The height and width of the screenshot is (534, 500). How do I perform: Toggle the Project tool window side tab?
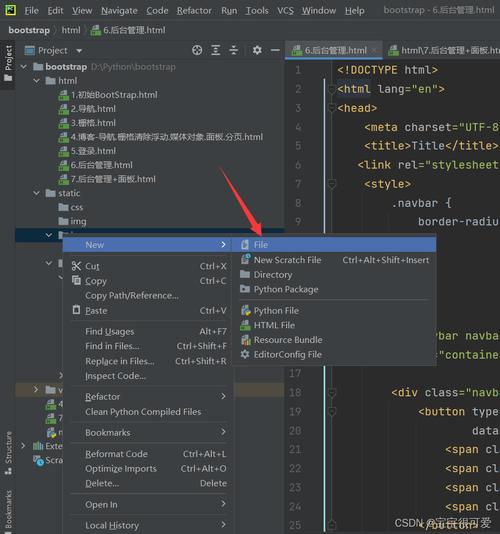click(8, 64)
